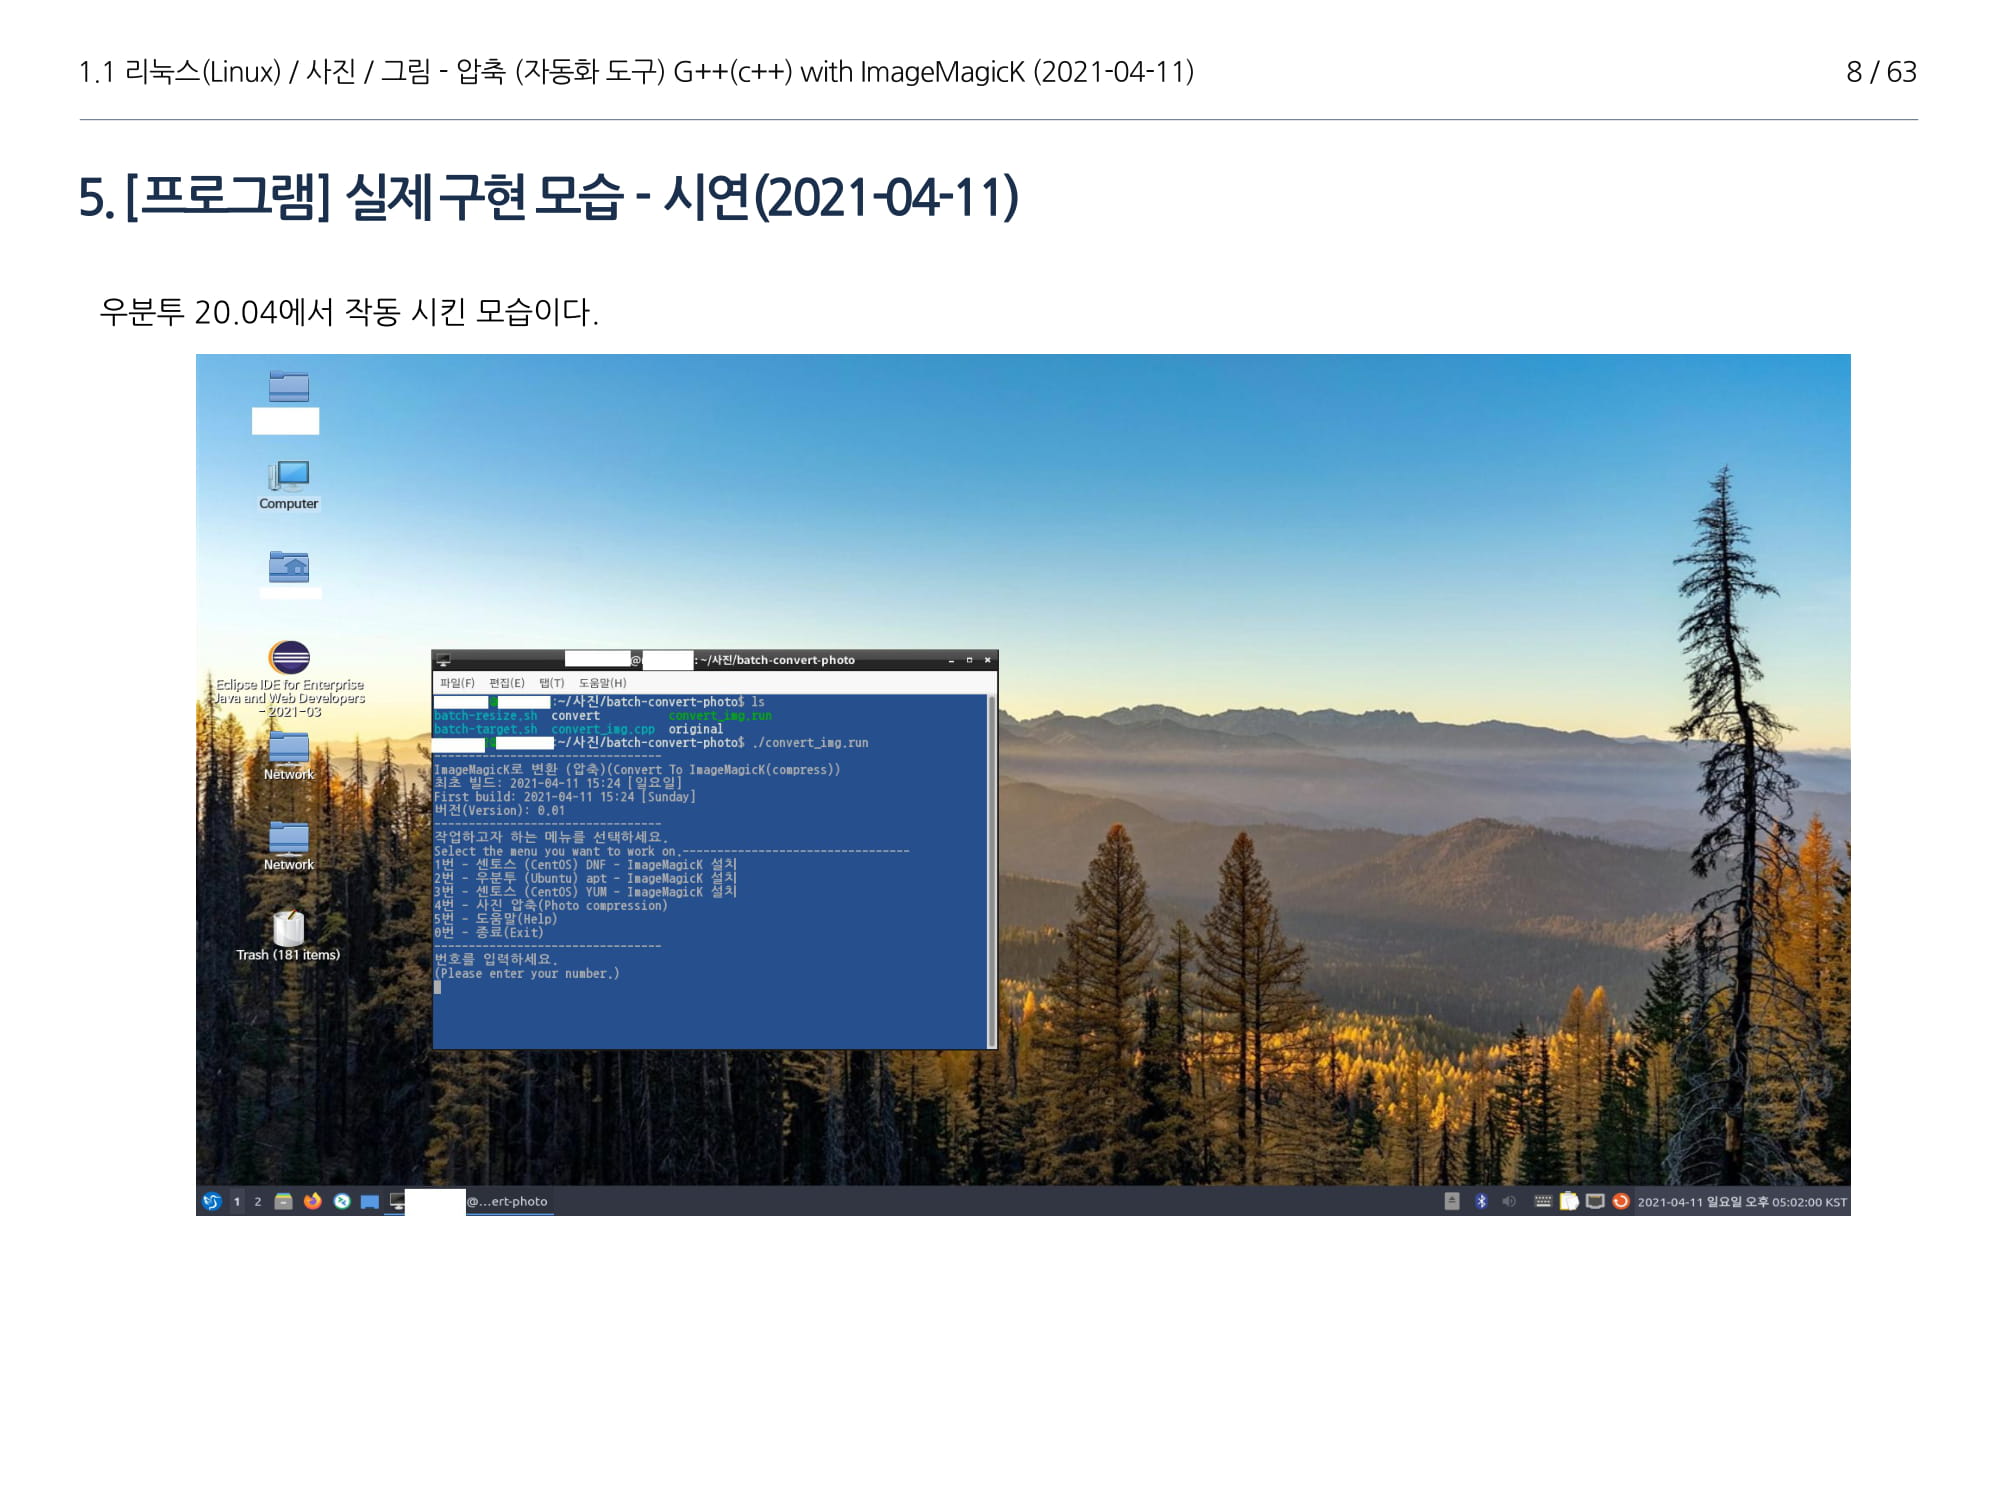Viewport: 2000px width, 1500px height.
Task: Click the date and time clock
Action: (1741, 1201)
